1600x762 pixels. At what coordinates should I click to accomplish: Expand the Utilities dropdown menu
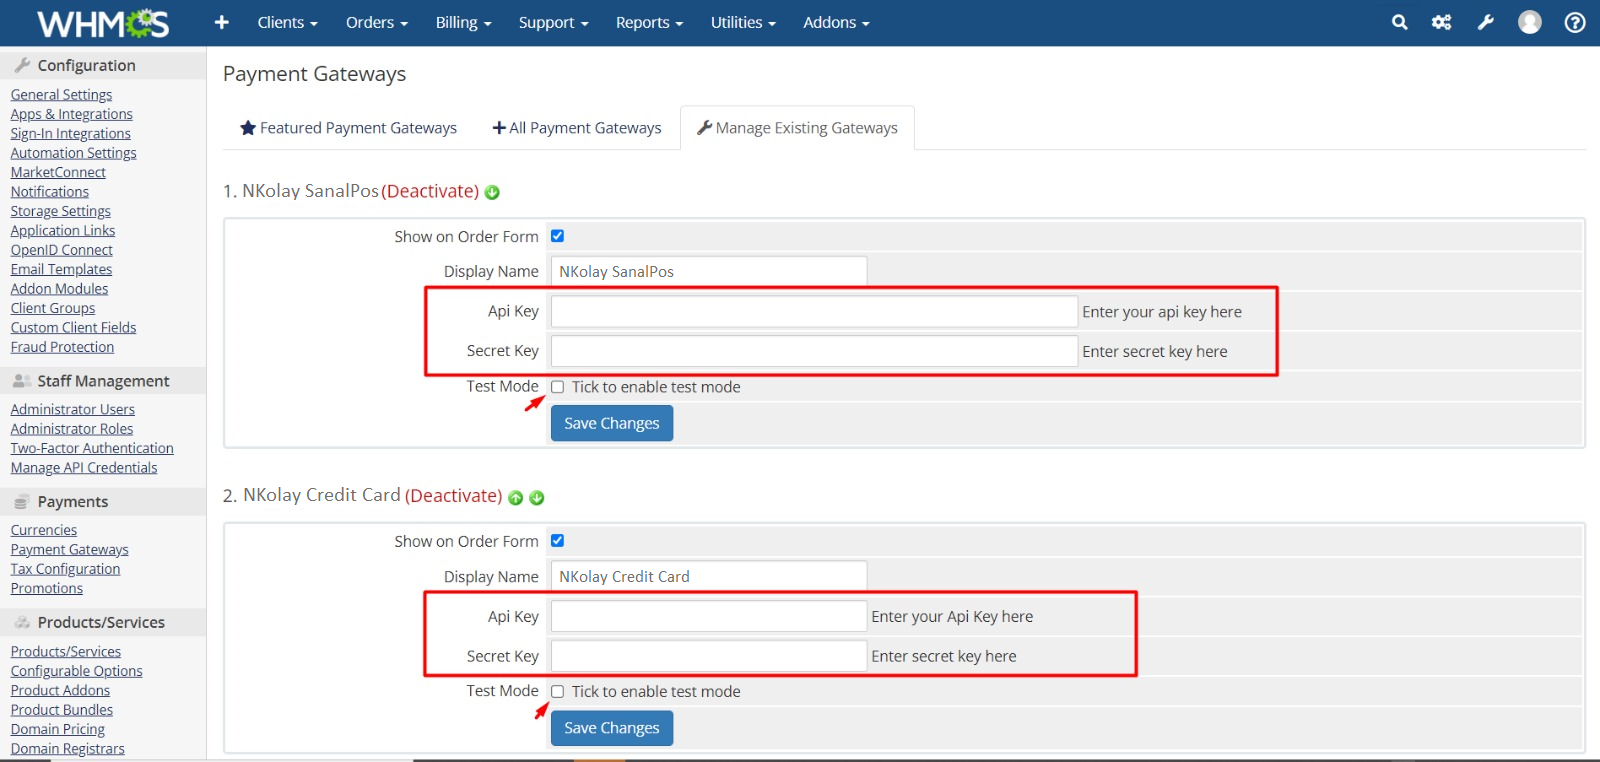(743, 22)
